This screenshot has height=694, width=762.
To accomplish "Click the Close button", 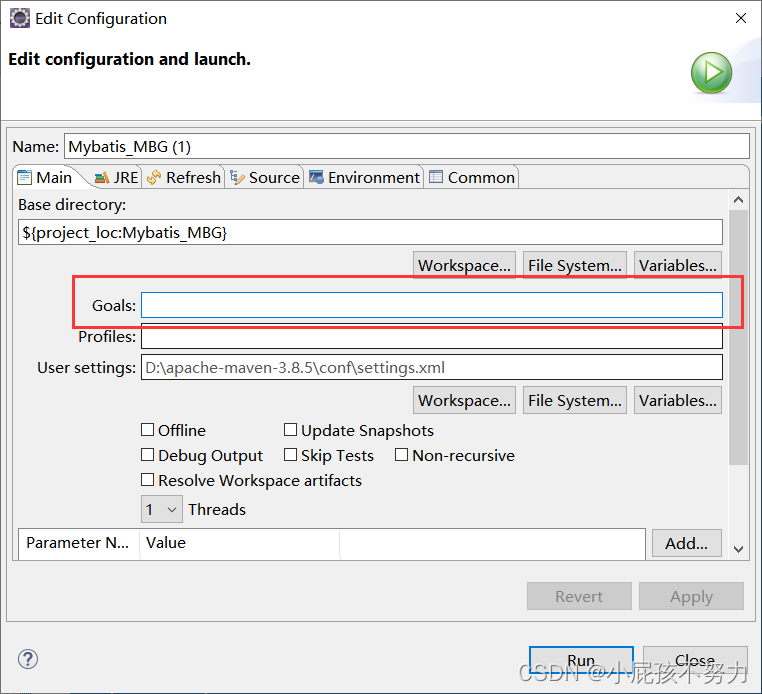I will 694,660.
